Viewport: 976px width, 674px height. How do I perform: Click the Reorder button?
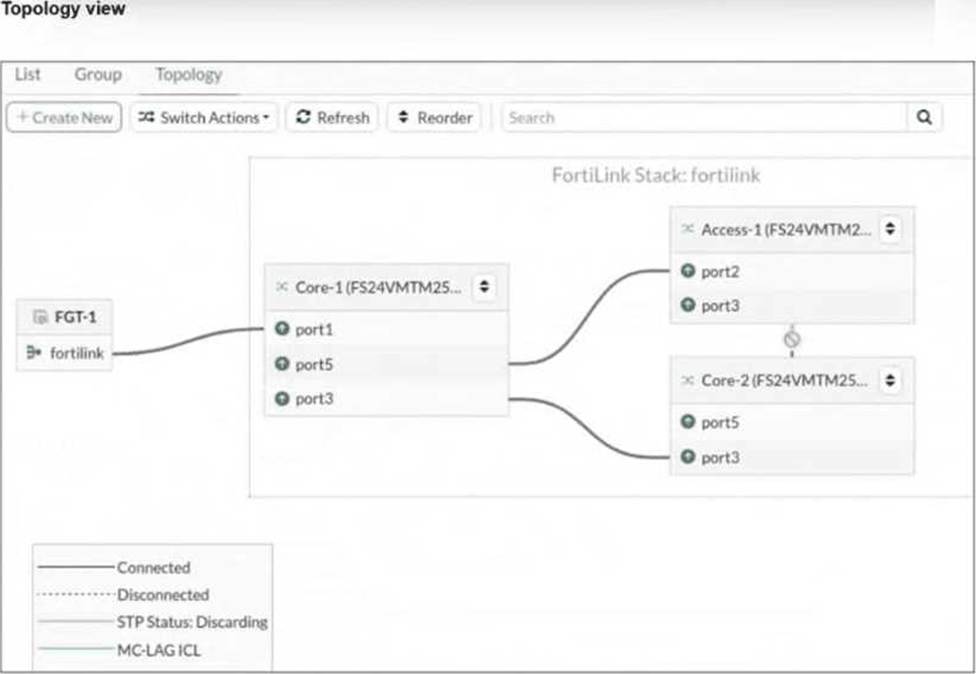434,117
